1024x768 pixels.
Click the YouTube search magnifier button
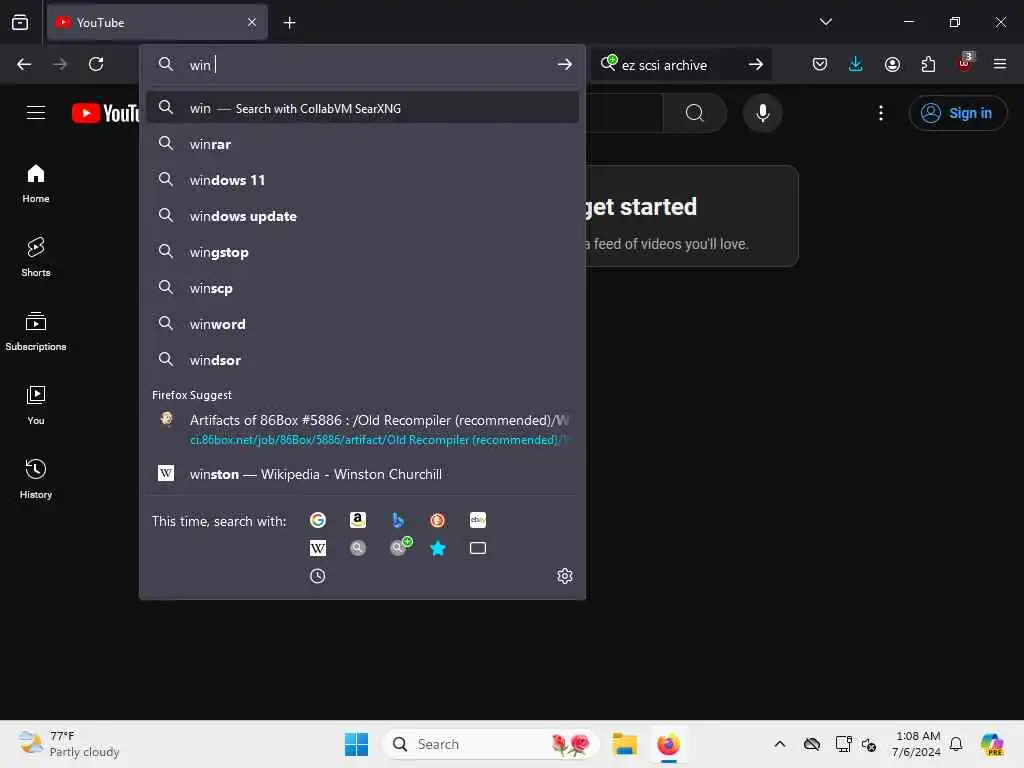pos(695,113)
